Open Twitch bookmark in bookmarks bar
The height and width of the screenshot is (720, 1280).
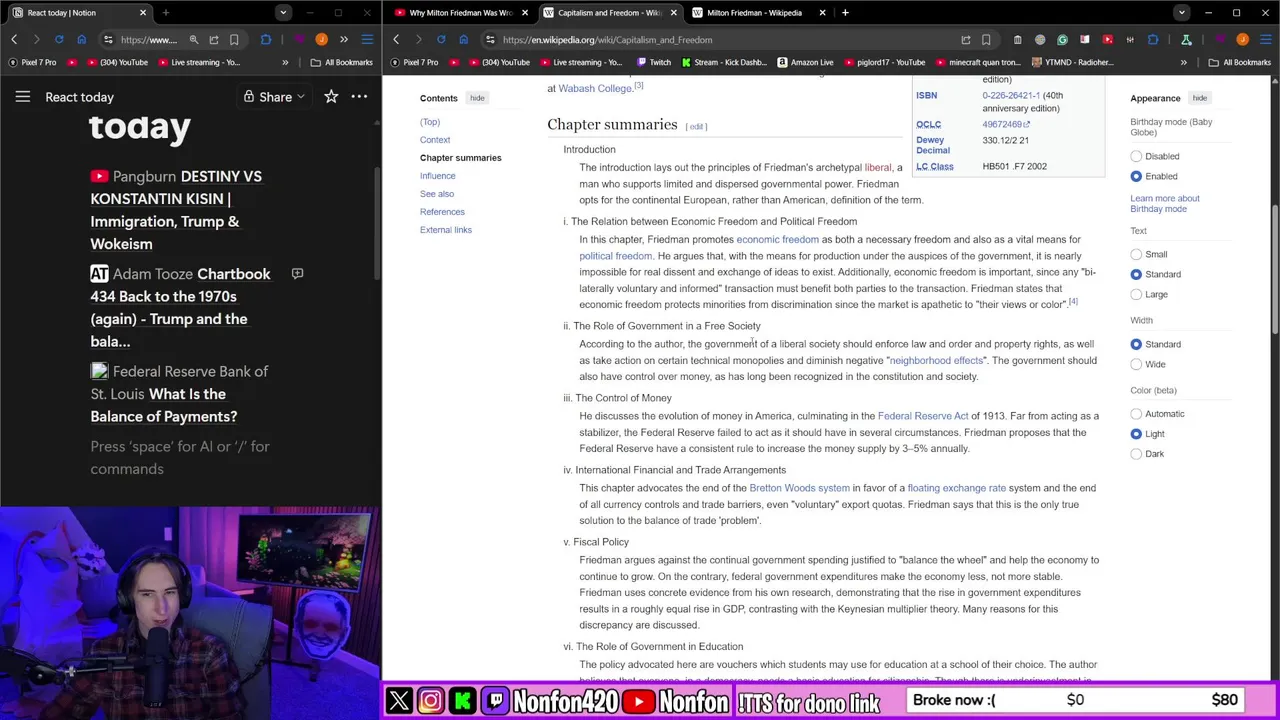pos(653,62)
